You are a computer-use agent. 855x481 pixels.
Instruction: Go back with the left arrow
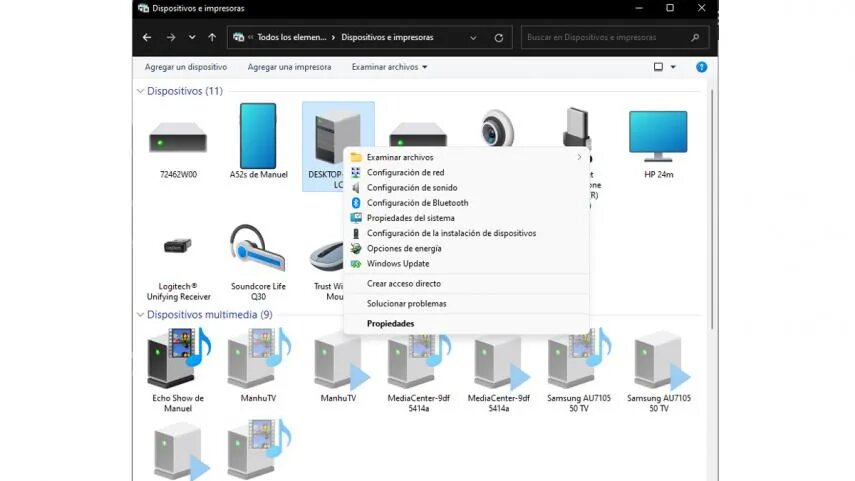pos(147,37)
